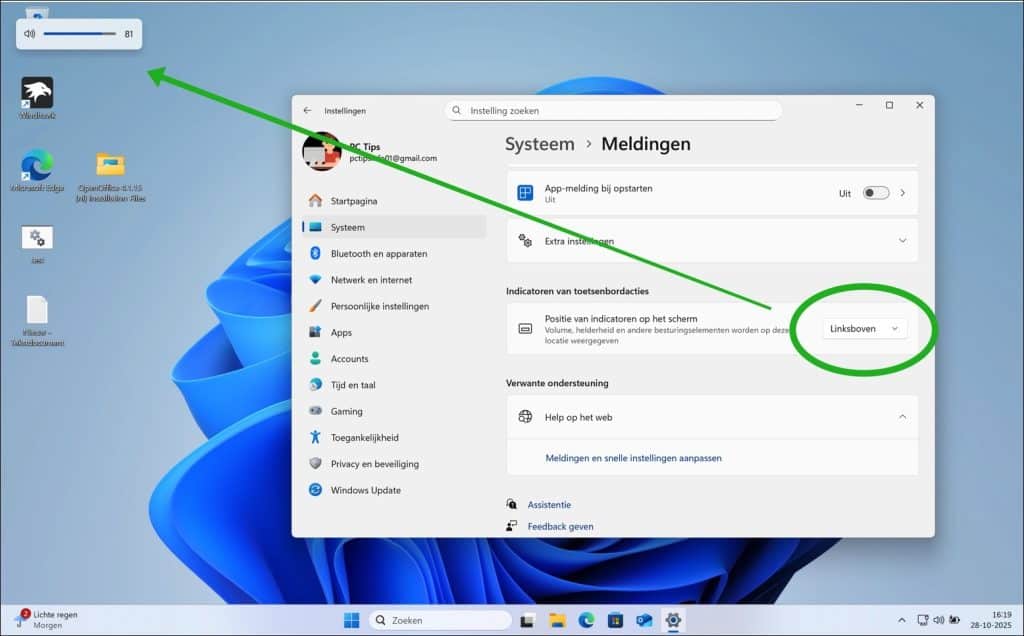Viewport: 1024px width, 636px height.
Task: Open Meldingen en snelle instellingen aanpassen link
Action: pos(633,458)
